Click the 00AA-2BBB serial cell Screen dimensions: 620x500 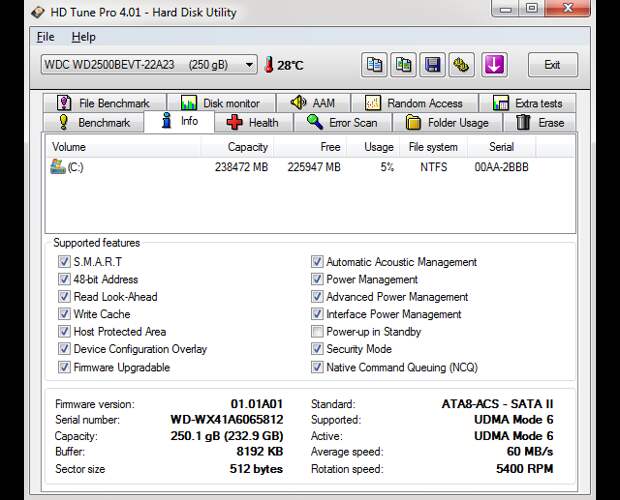pyautogui.click(x=501, y=167)
